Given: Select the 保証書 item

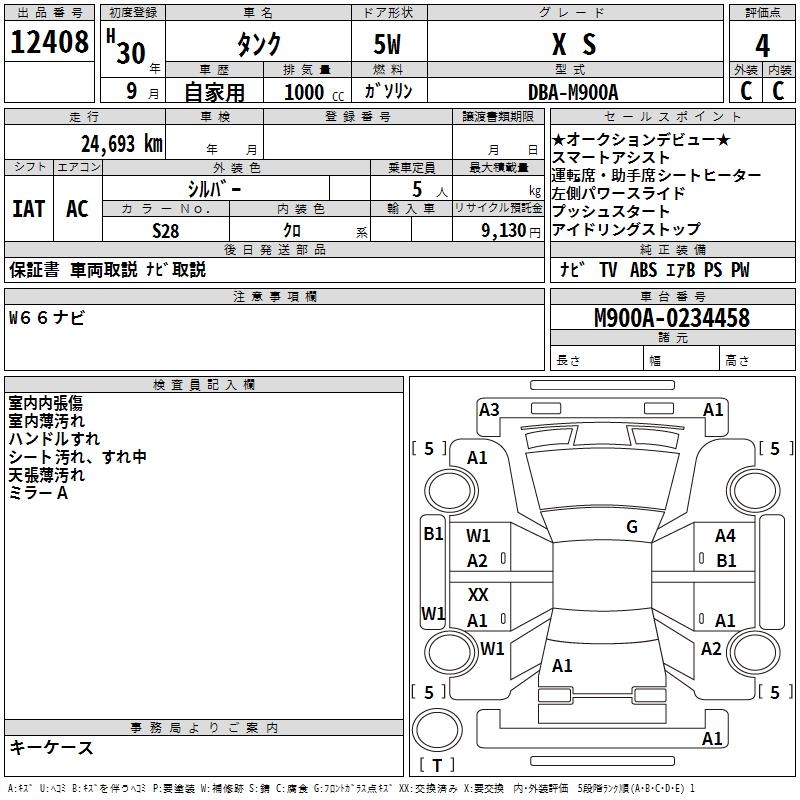Looking at the screenshot, I should 34,269.
